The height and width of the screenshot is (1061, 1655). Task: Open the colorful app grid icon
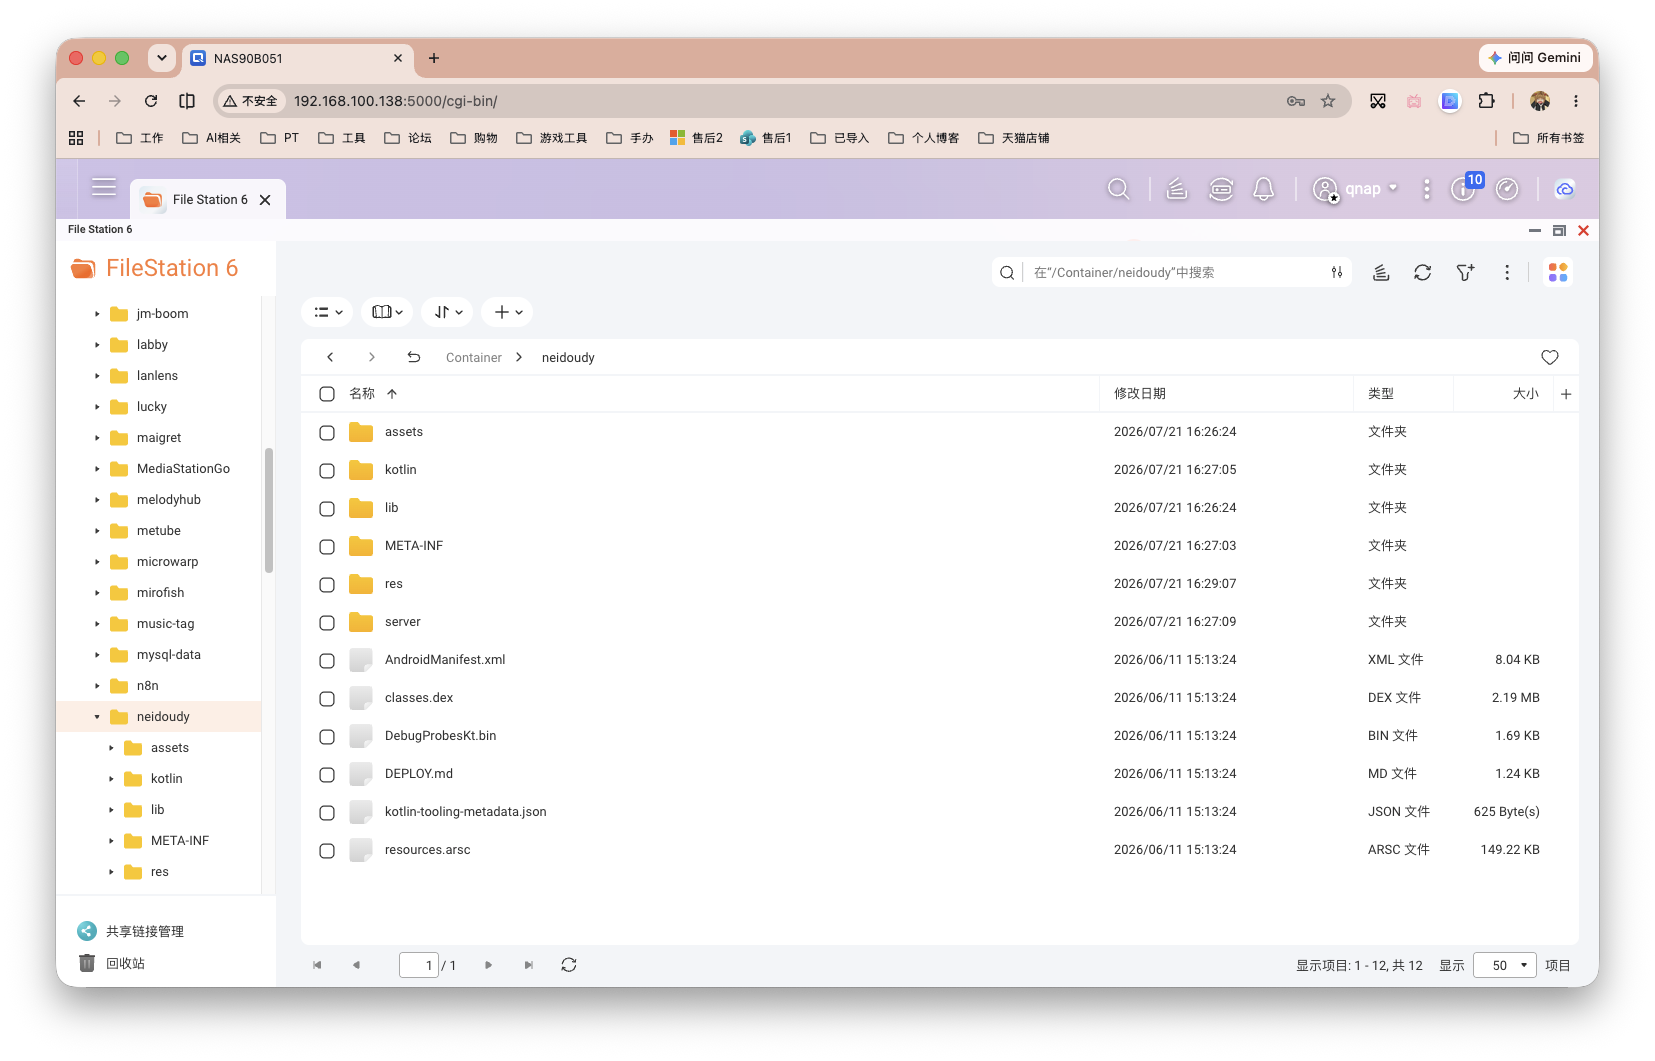1558,272
